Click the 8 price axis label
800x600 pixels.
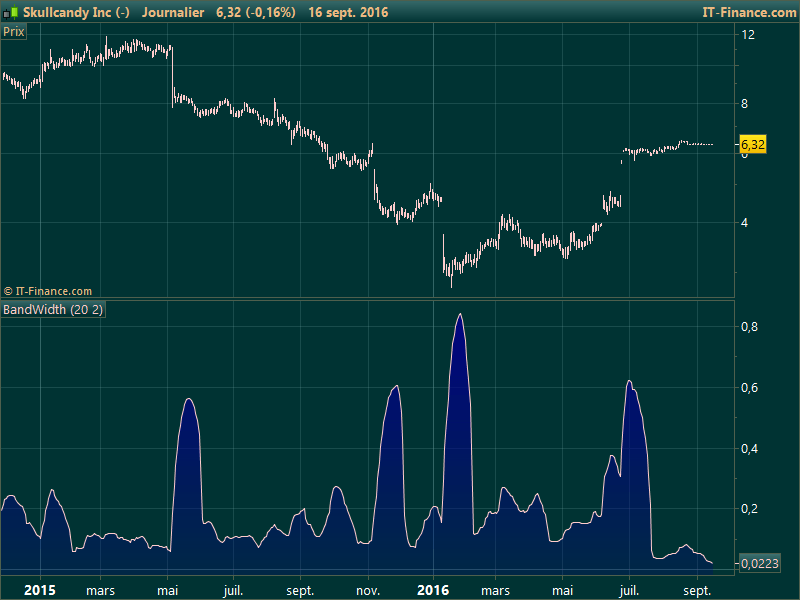(744, 104)
